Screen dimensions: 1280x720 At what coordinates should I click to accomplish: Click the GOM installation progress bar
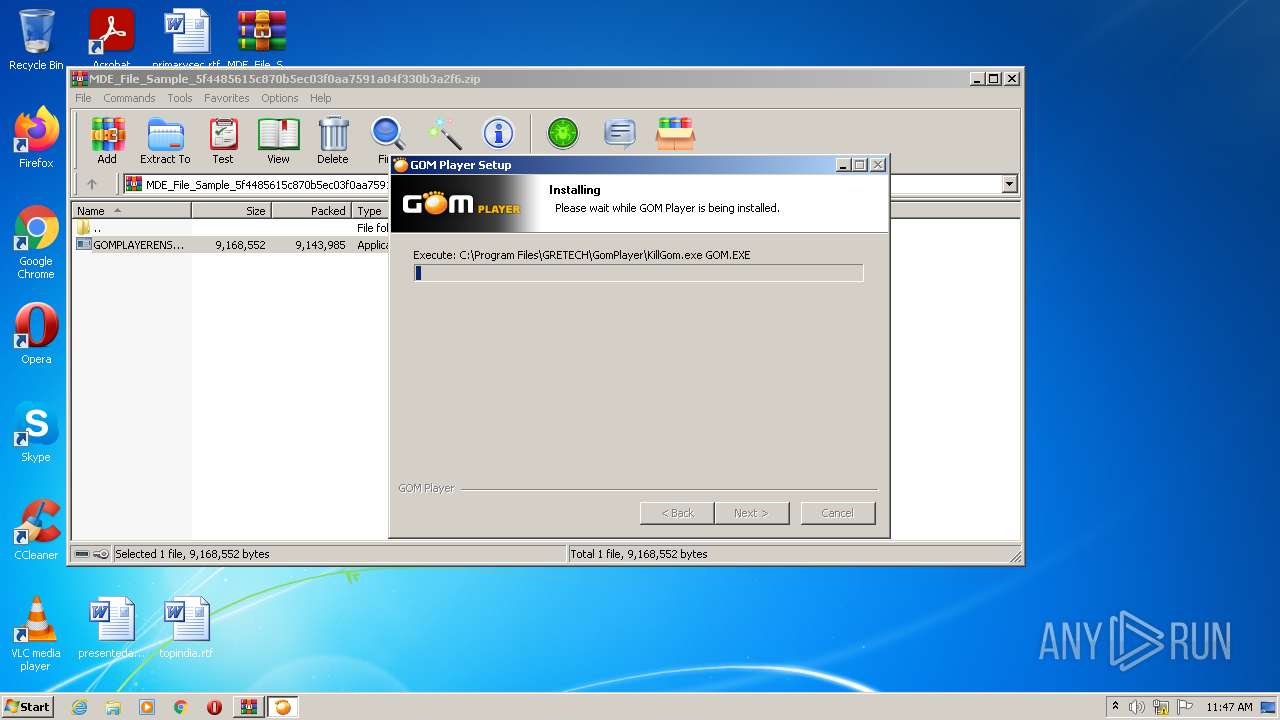[638, 273]
